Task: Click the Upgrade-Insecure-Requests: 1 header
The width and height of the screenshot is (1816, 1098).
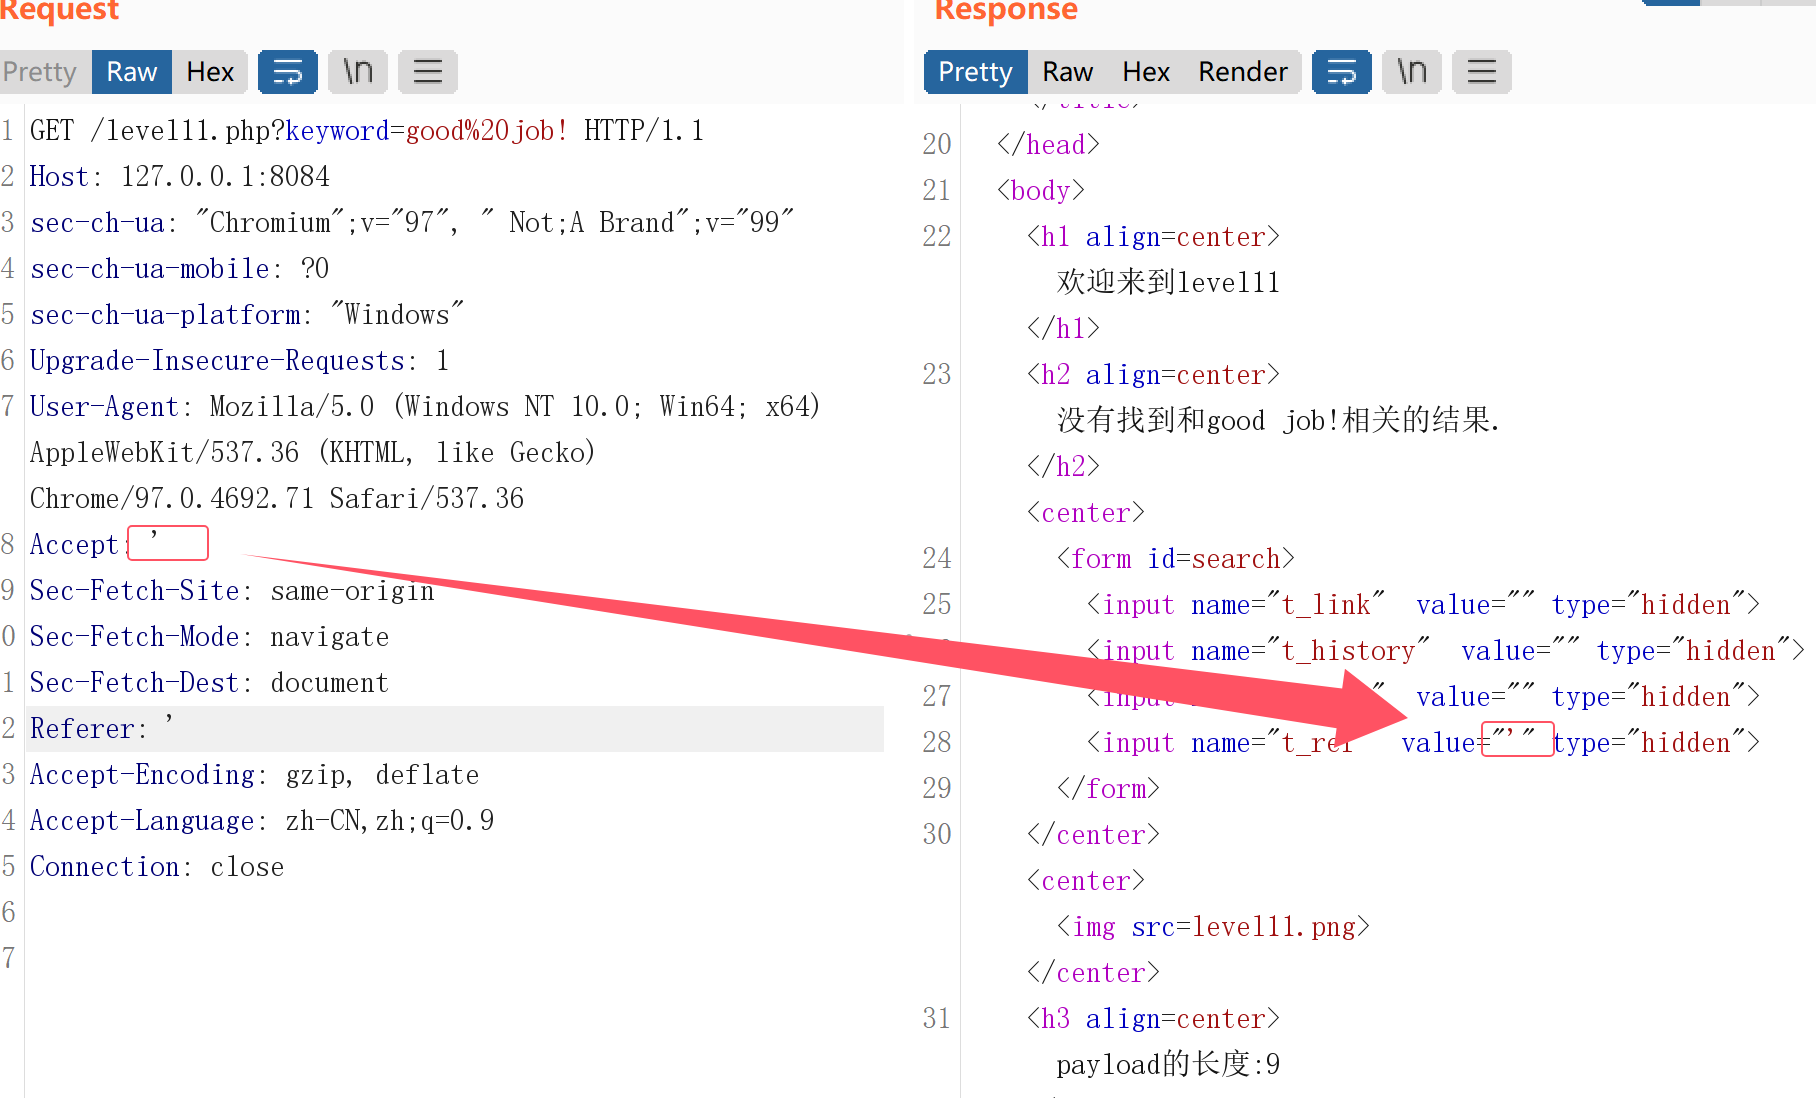Action: (240, 361)
